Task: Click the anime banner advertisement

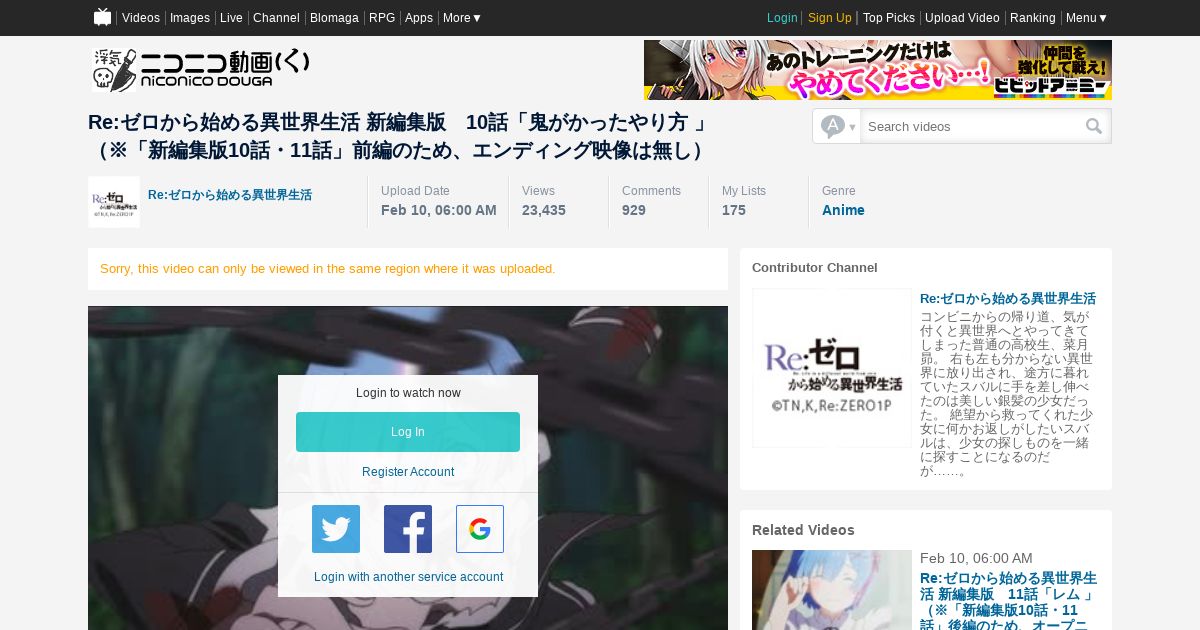Action: [878, 70]
